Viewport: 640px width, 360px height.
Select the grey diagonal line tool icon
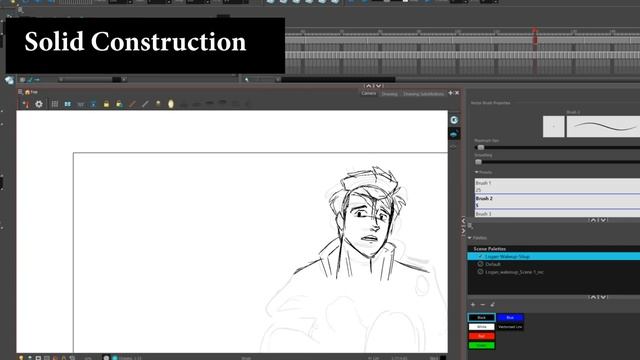click(x=145, y=104)
